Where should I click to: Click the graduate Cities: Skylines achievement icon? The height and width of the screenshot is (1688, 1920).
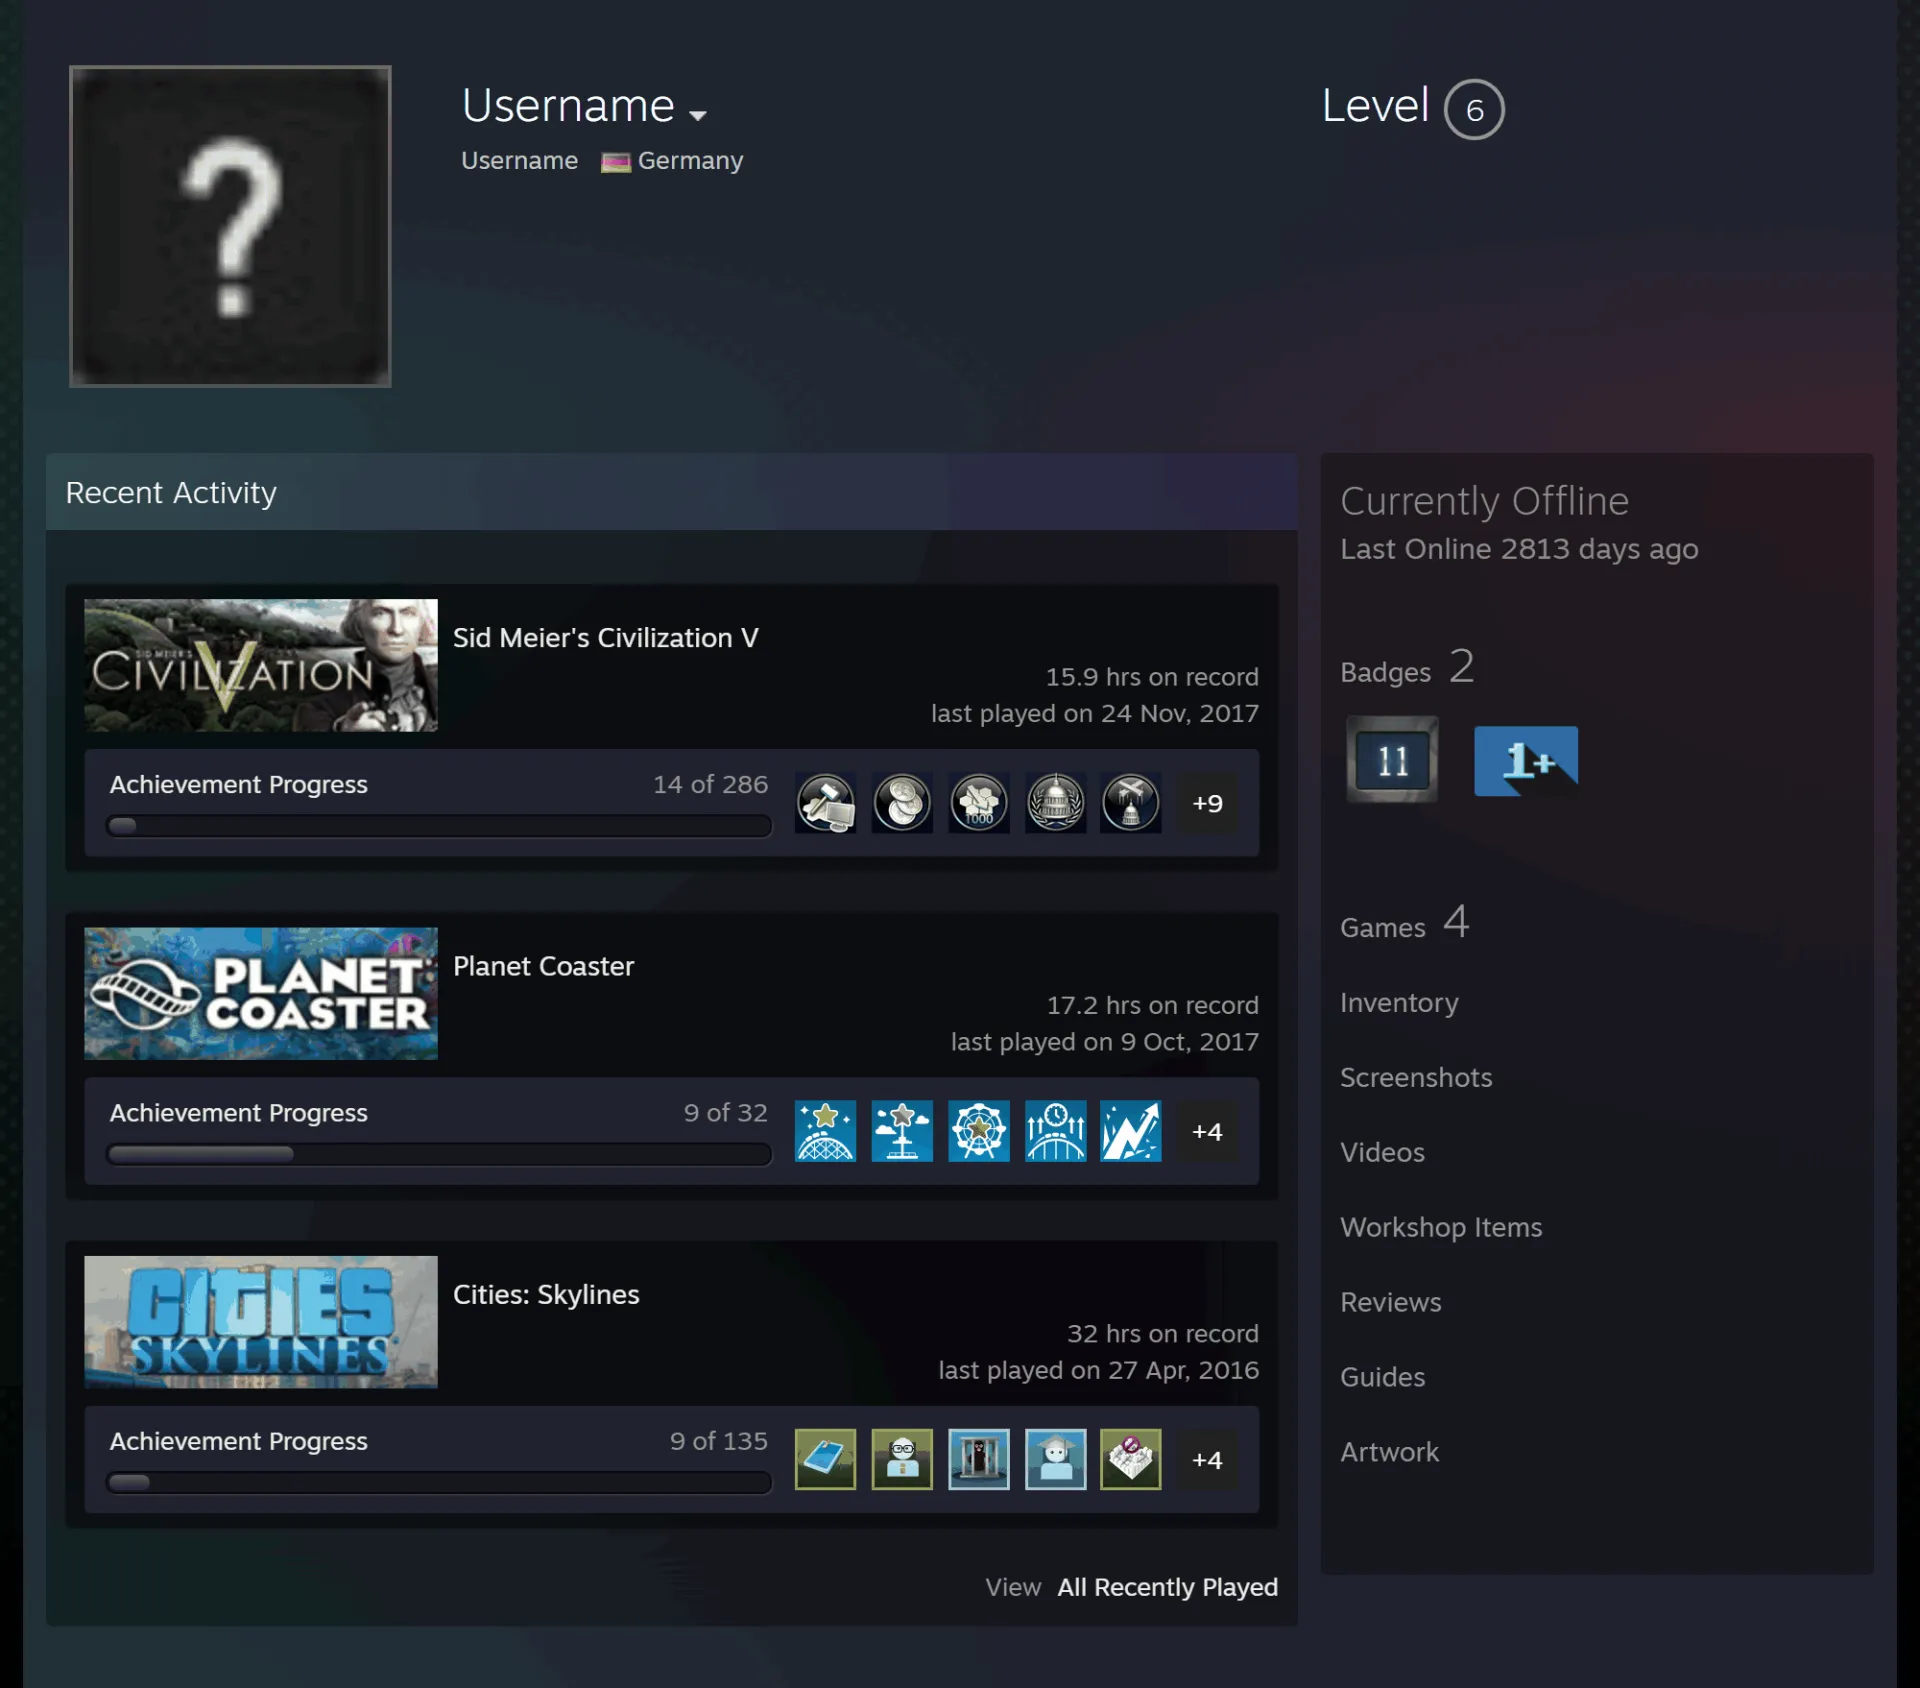tap(1055, 1459)
